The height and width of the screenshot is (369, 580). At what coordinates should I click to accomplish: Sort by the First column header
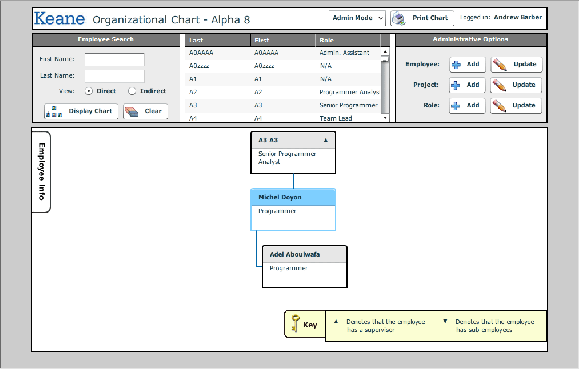tap(283, 40)
